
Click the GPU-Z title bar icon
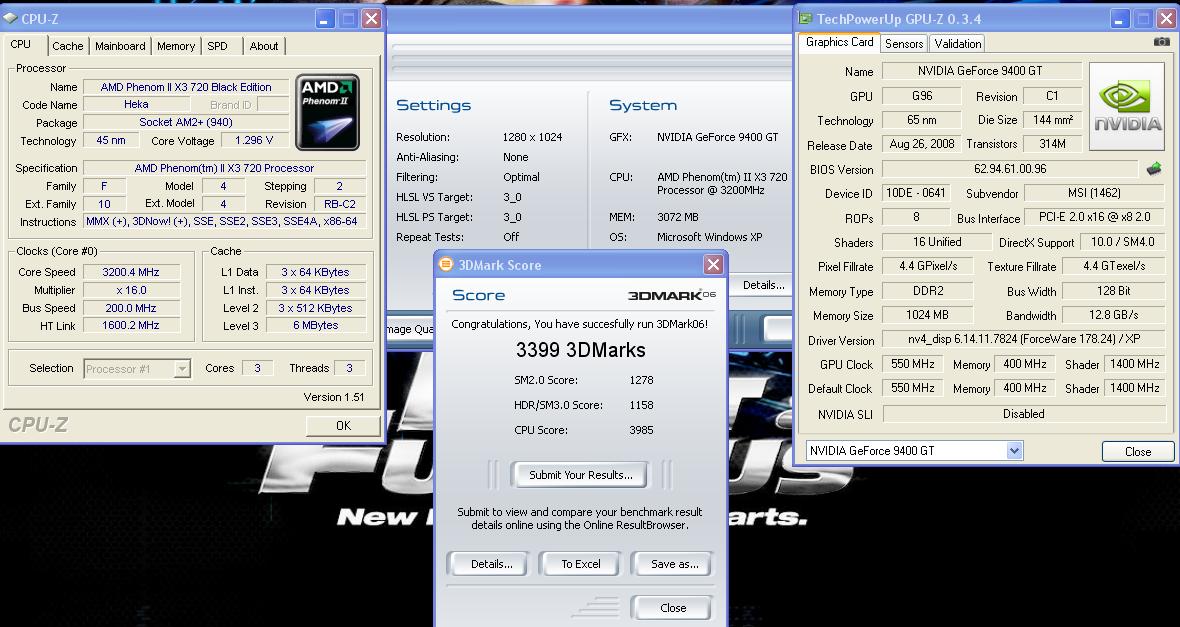point(806,19)
